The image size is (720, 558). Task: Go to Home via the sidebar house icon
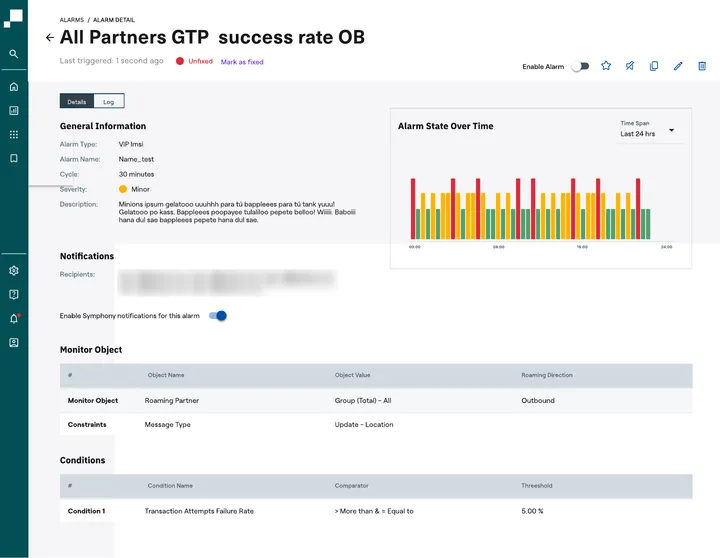14,86
